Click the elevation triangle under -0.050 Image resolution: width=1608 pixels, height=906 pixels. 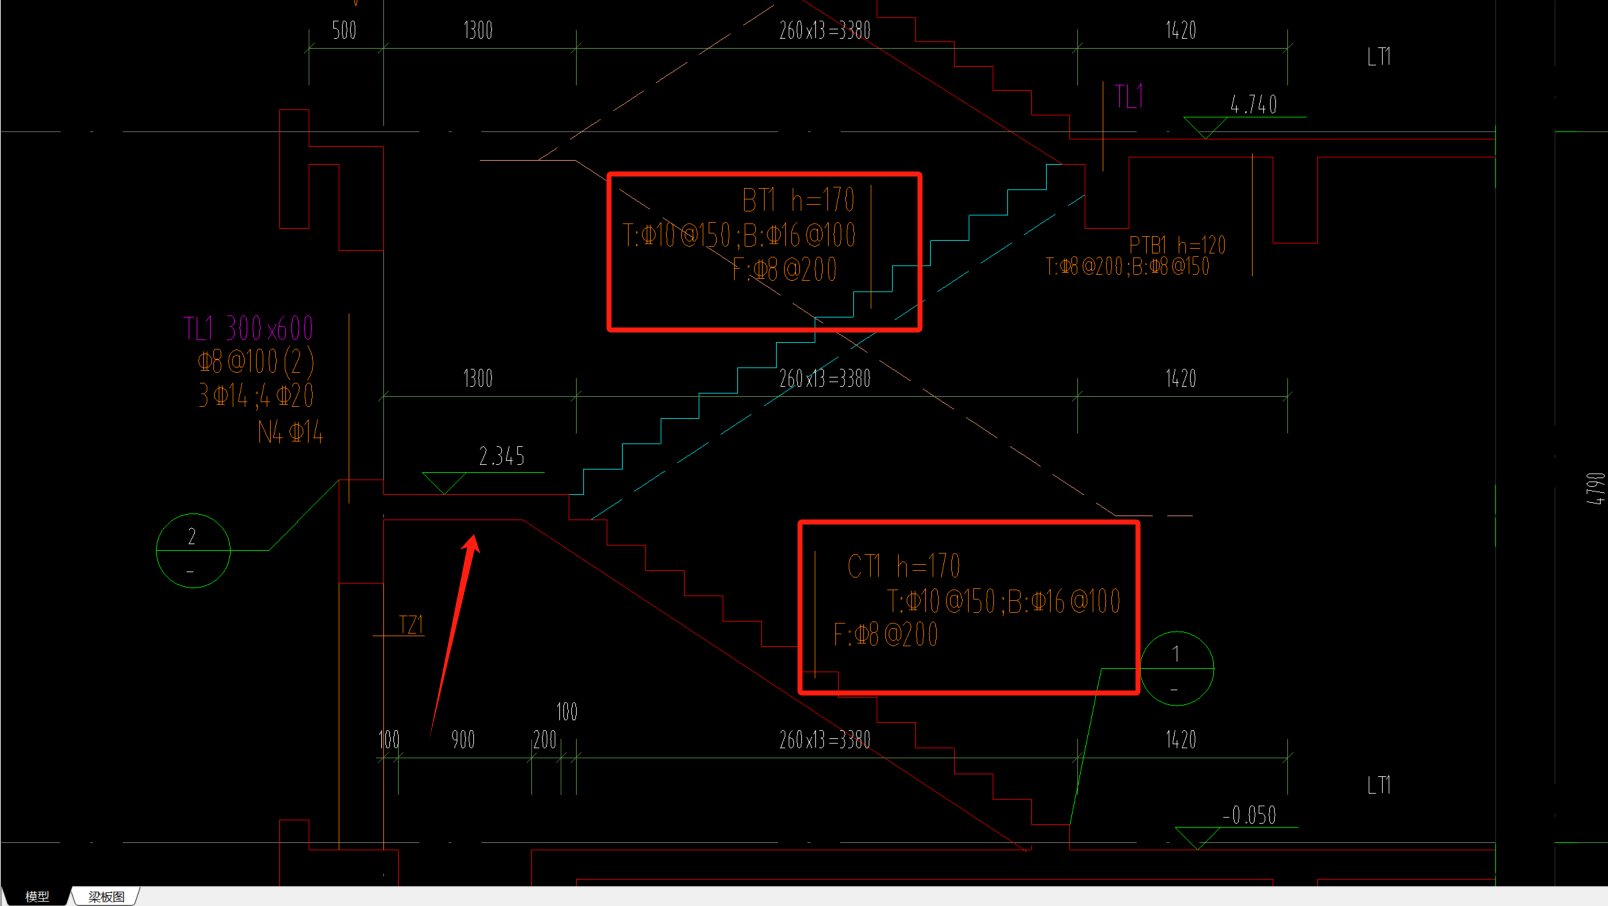click(x=1197, y=839)
